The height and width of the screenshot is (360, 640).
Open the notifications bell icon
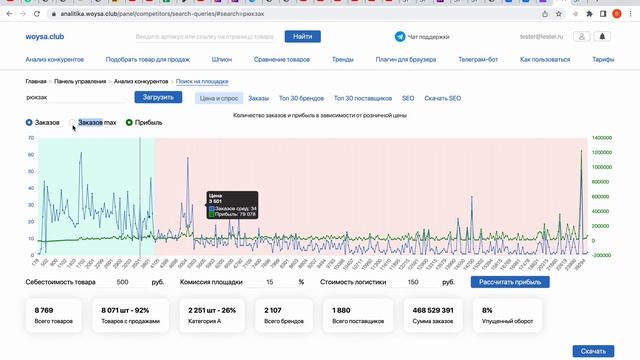[x=602, y=36]
